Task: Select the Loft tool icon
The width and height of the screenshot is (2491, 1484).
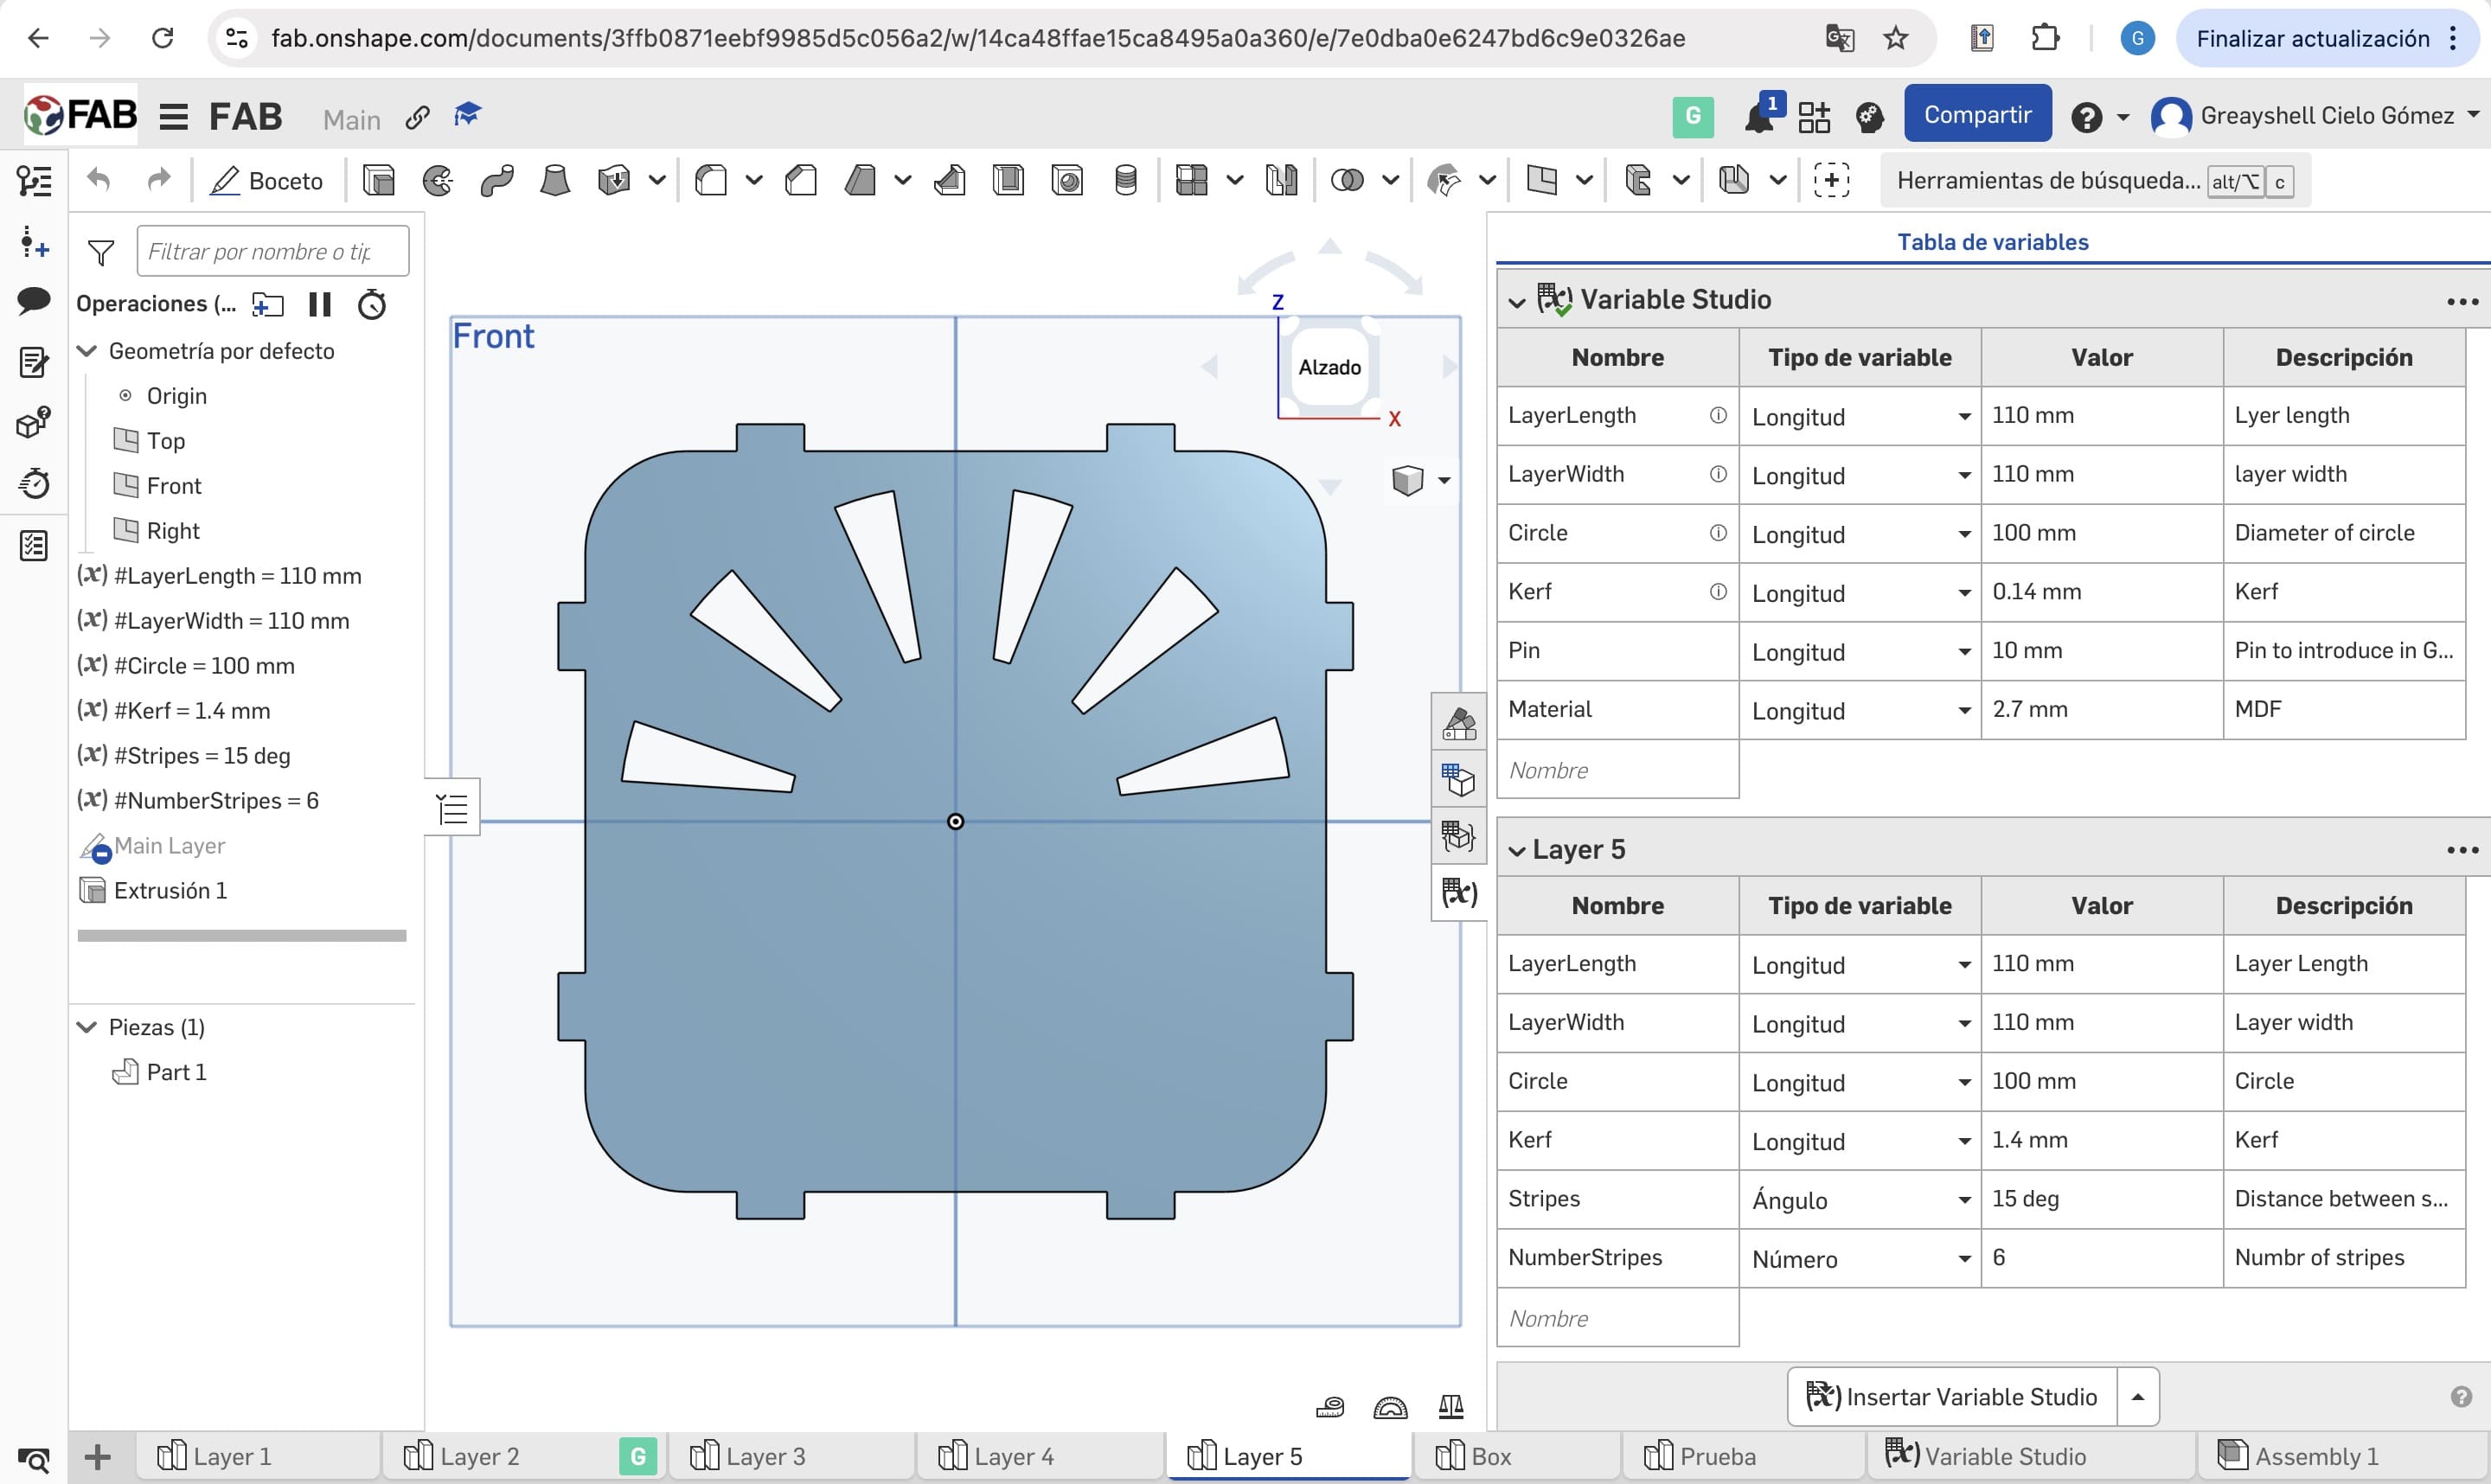Action: click(x=555, y=181)
